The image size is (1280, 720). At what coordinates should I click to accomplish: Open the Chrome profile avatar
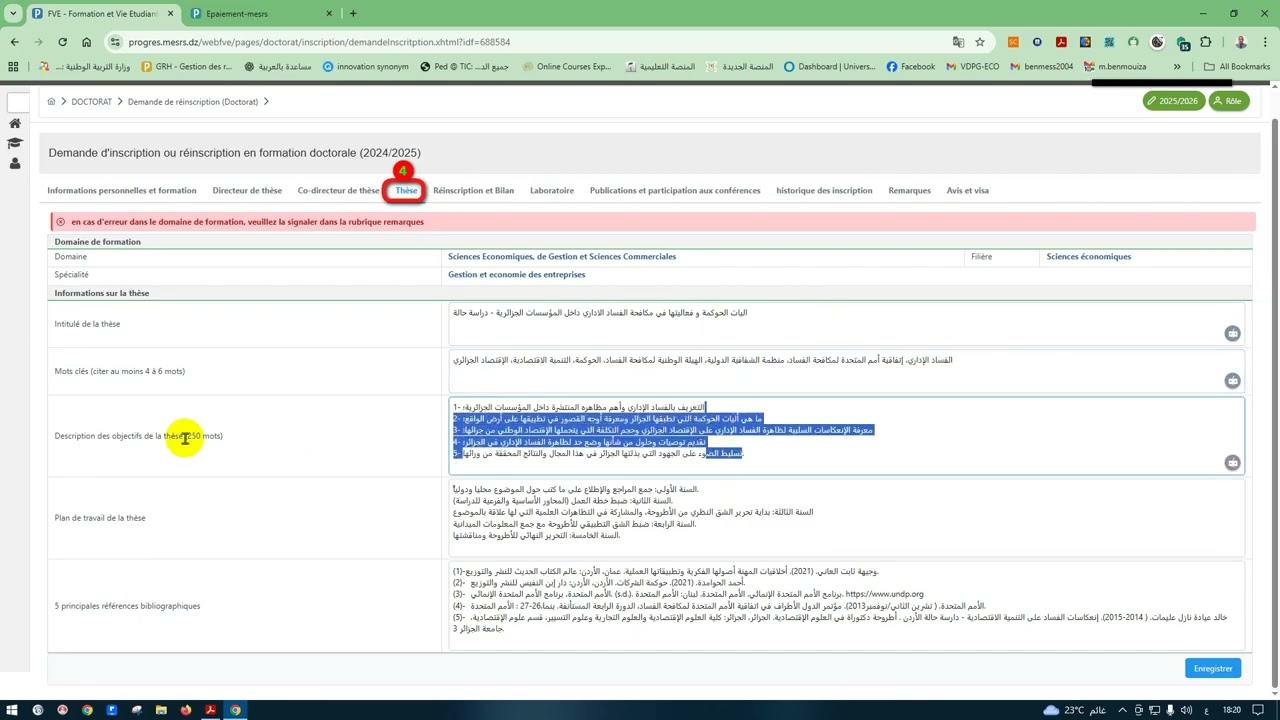[x=1241, y=42]
